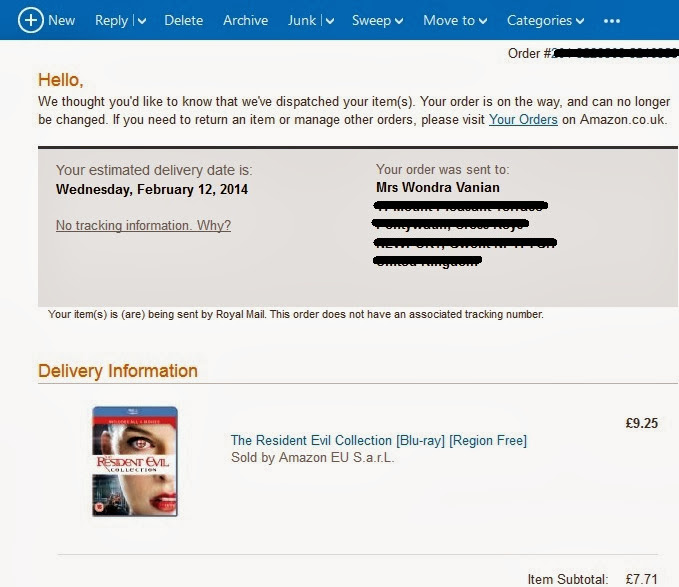Image resolution: width=679 pixels, height=587 pixels.
Task: Archive the current message
Action: pos(245,20)
